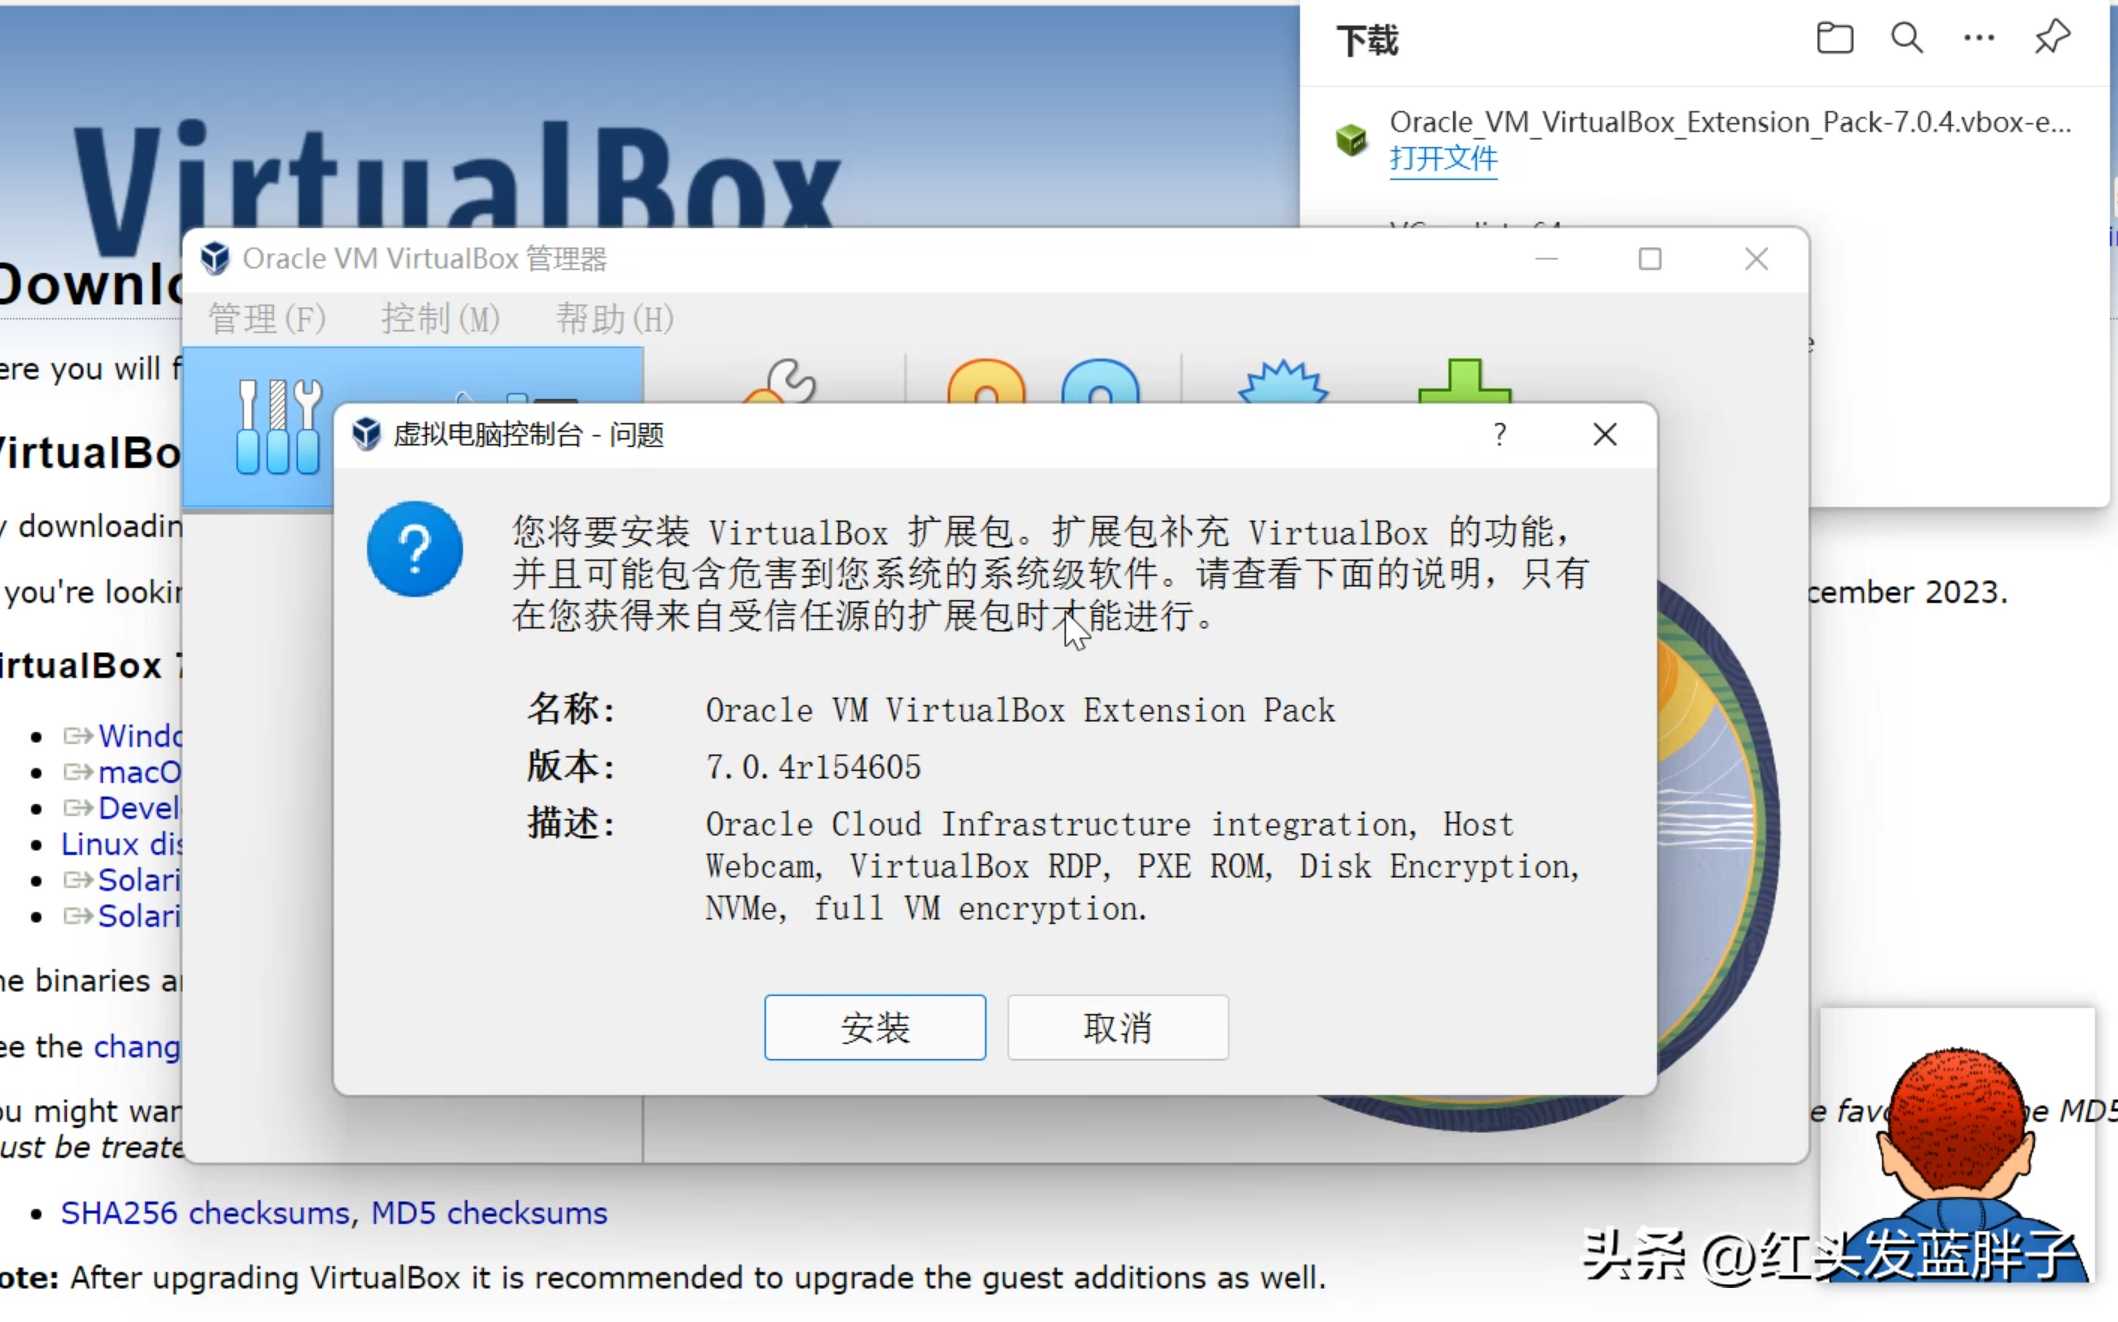Click version text 7.0.4r154605

pos(813,767)
